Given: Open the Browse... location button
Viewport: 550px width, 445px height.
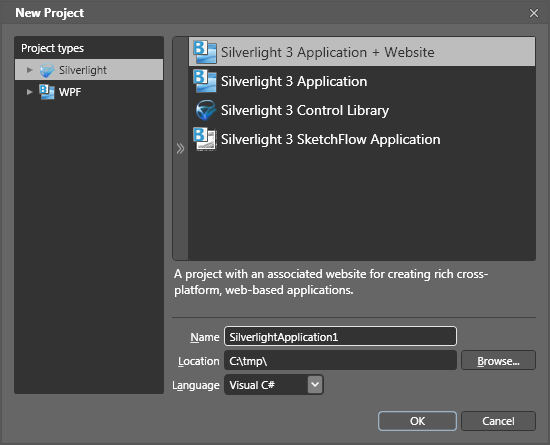Looking at the screenshot, I should click(x=498, y=361).
